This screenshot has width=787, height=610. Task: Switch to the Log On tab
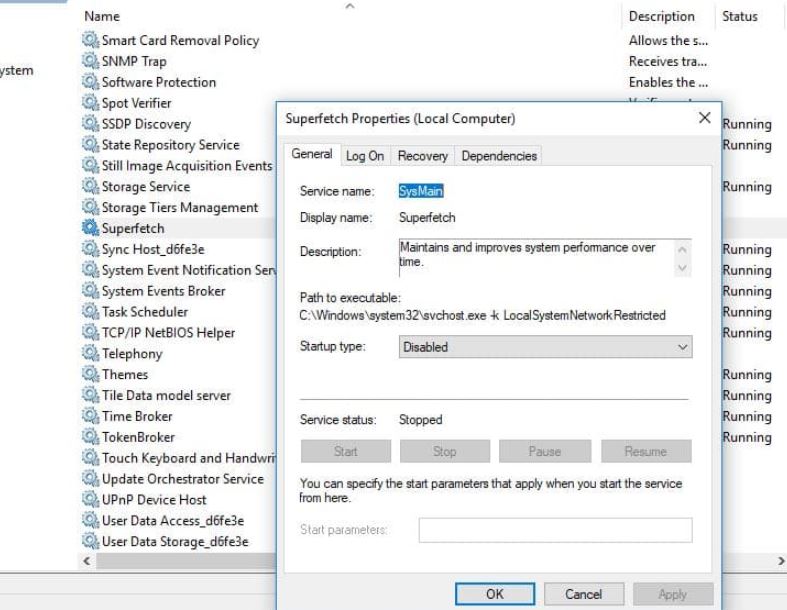coord(365,156)
